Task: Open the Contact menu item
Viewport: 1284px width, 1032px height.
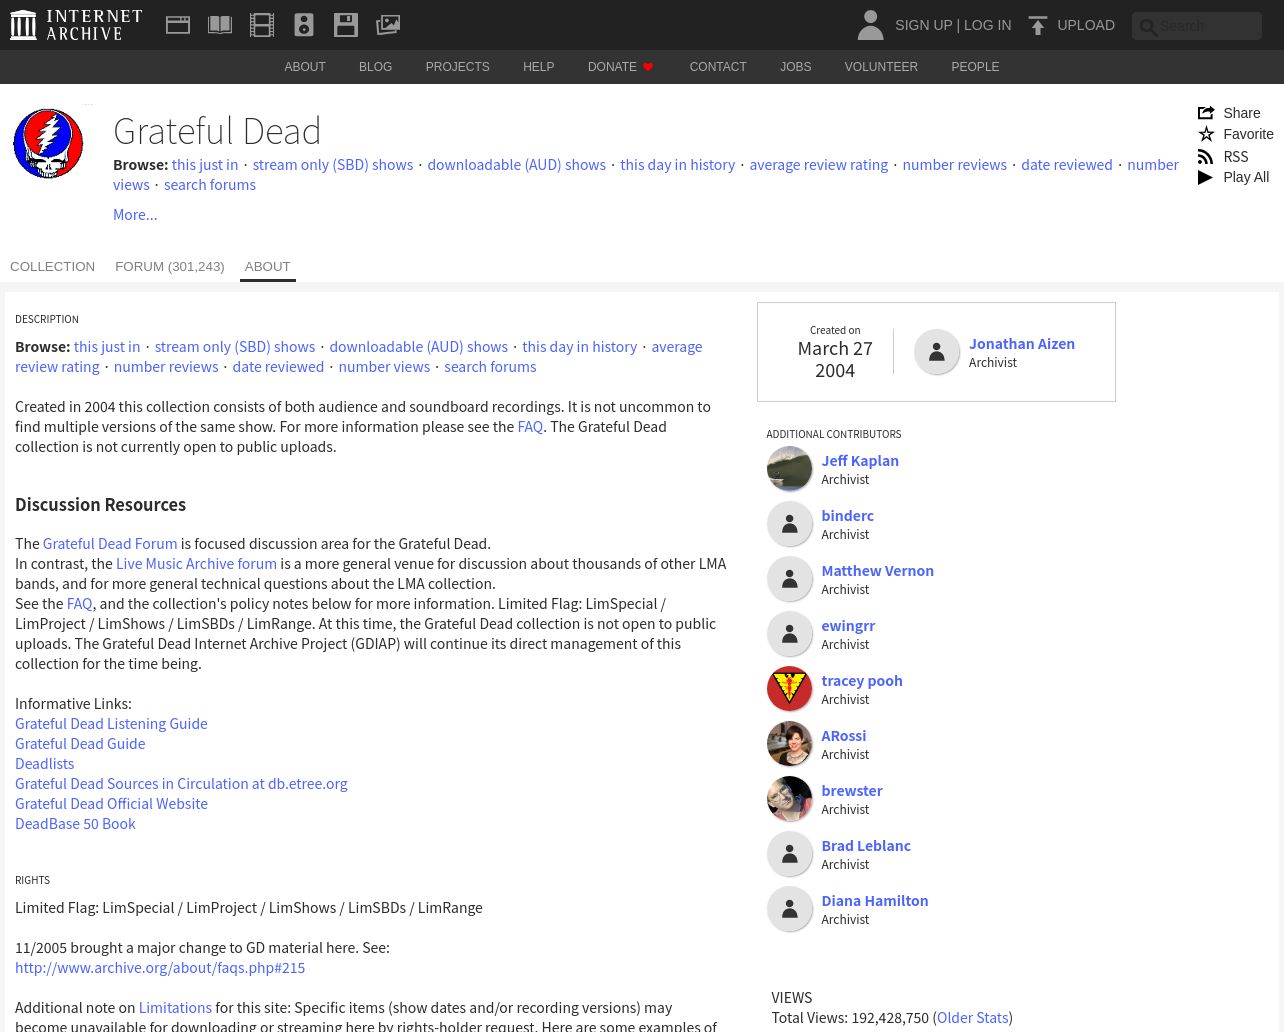Action: [x=718, y=67]
